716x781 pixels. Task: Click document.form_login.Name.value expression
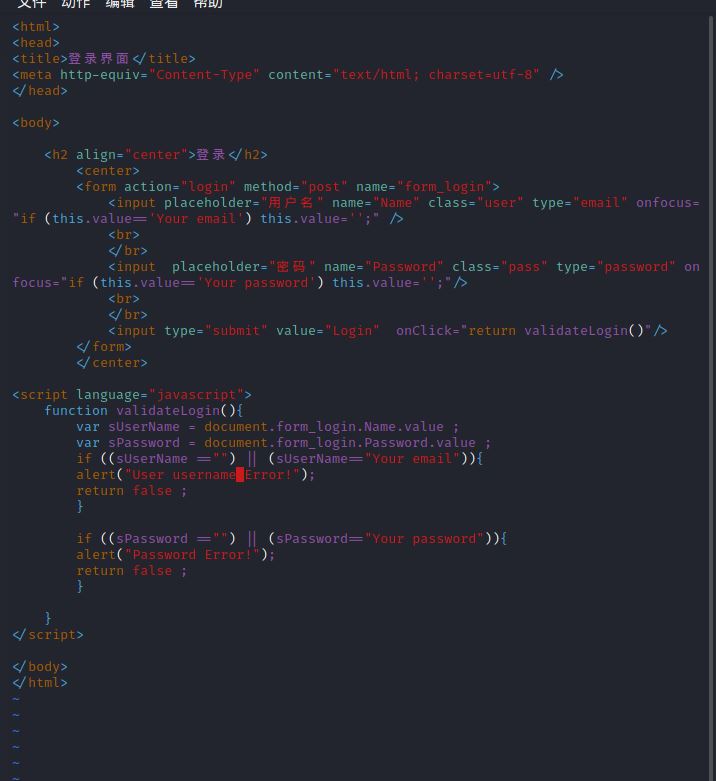324,427
